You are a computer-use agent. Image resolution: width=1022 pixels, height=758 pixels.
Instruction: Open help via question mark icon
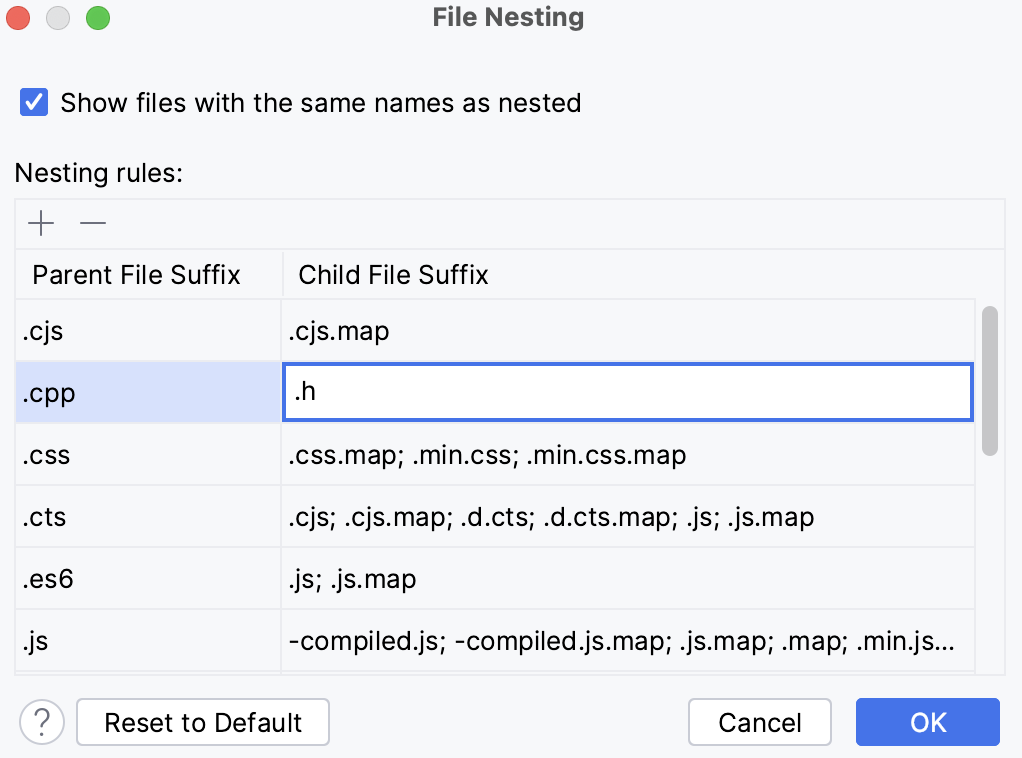[x=41, y=722]
